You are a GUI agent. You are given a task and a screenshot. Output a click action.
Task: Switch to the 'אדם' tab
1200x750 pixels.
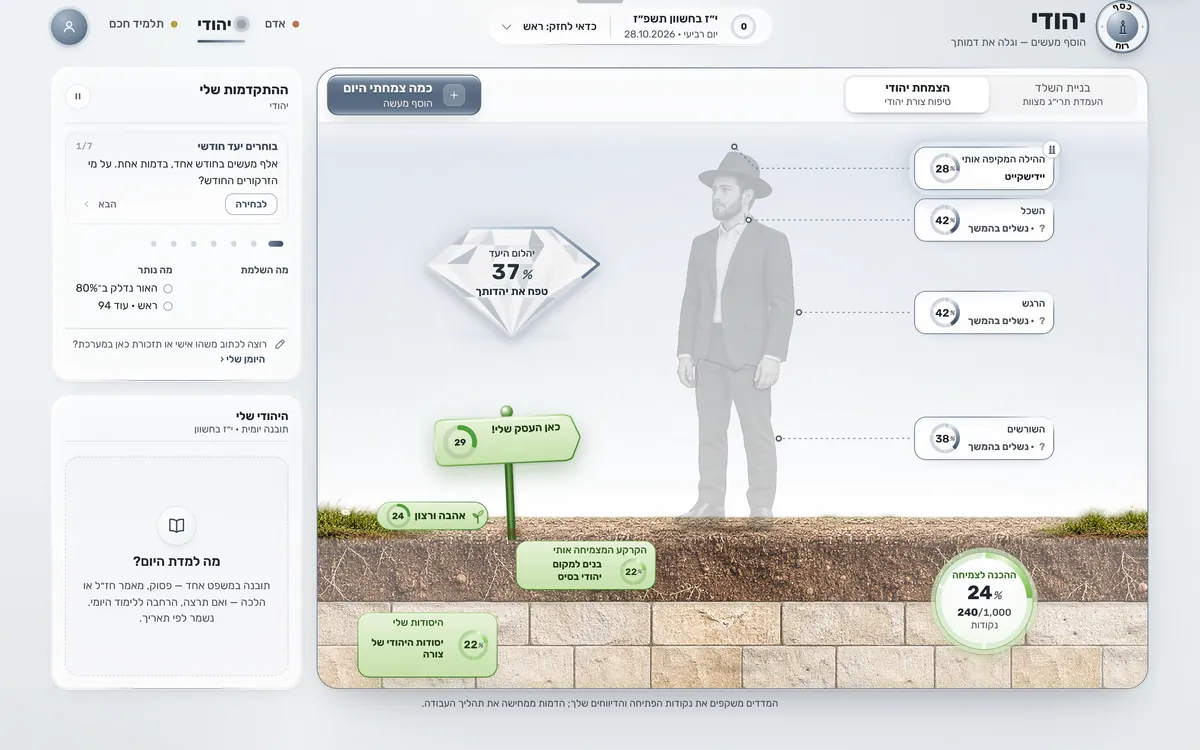(x=281, y=24)
